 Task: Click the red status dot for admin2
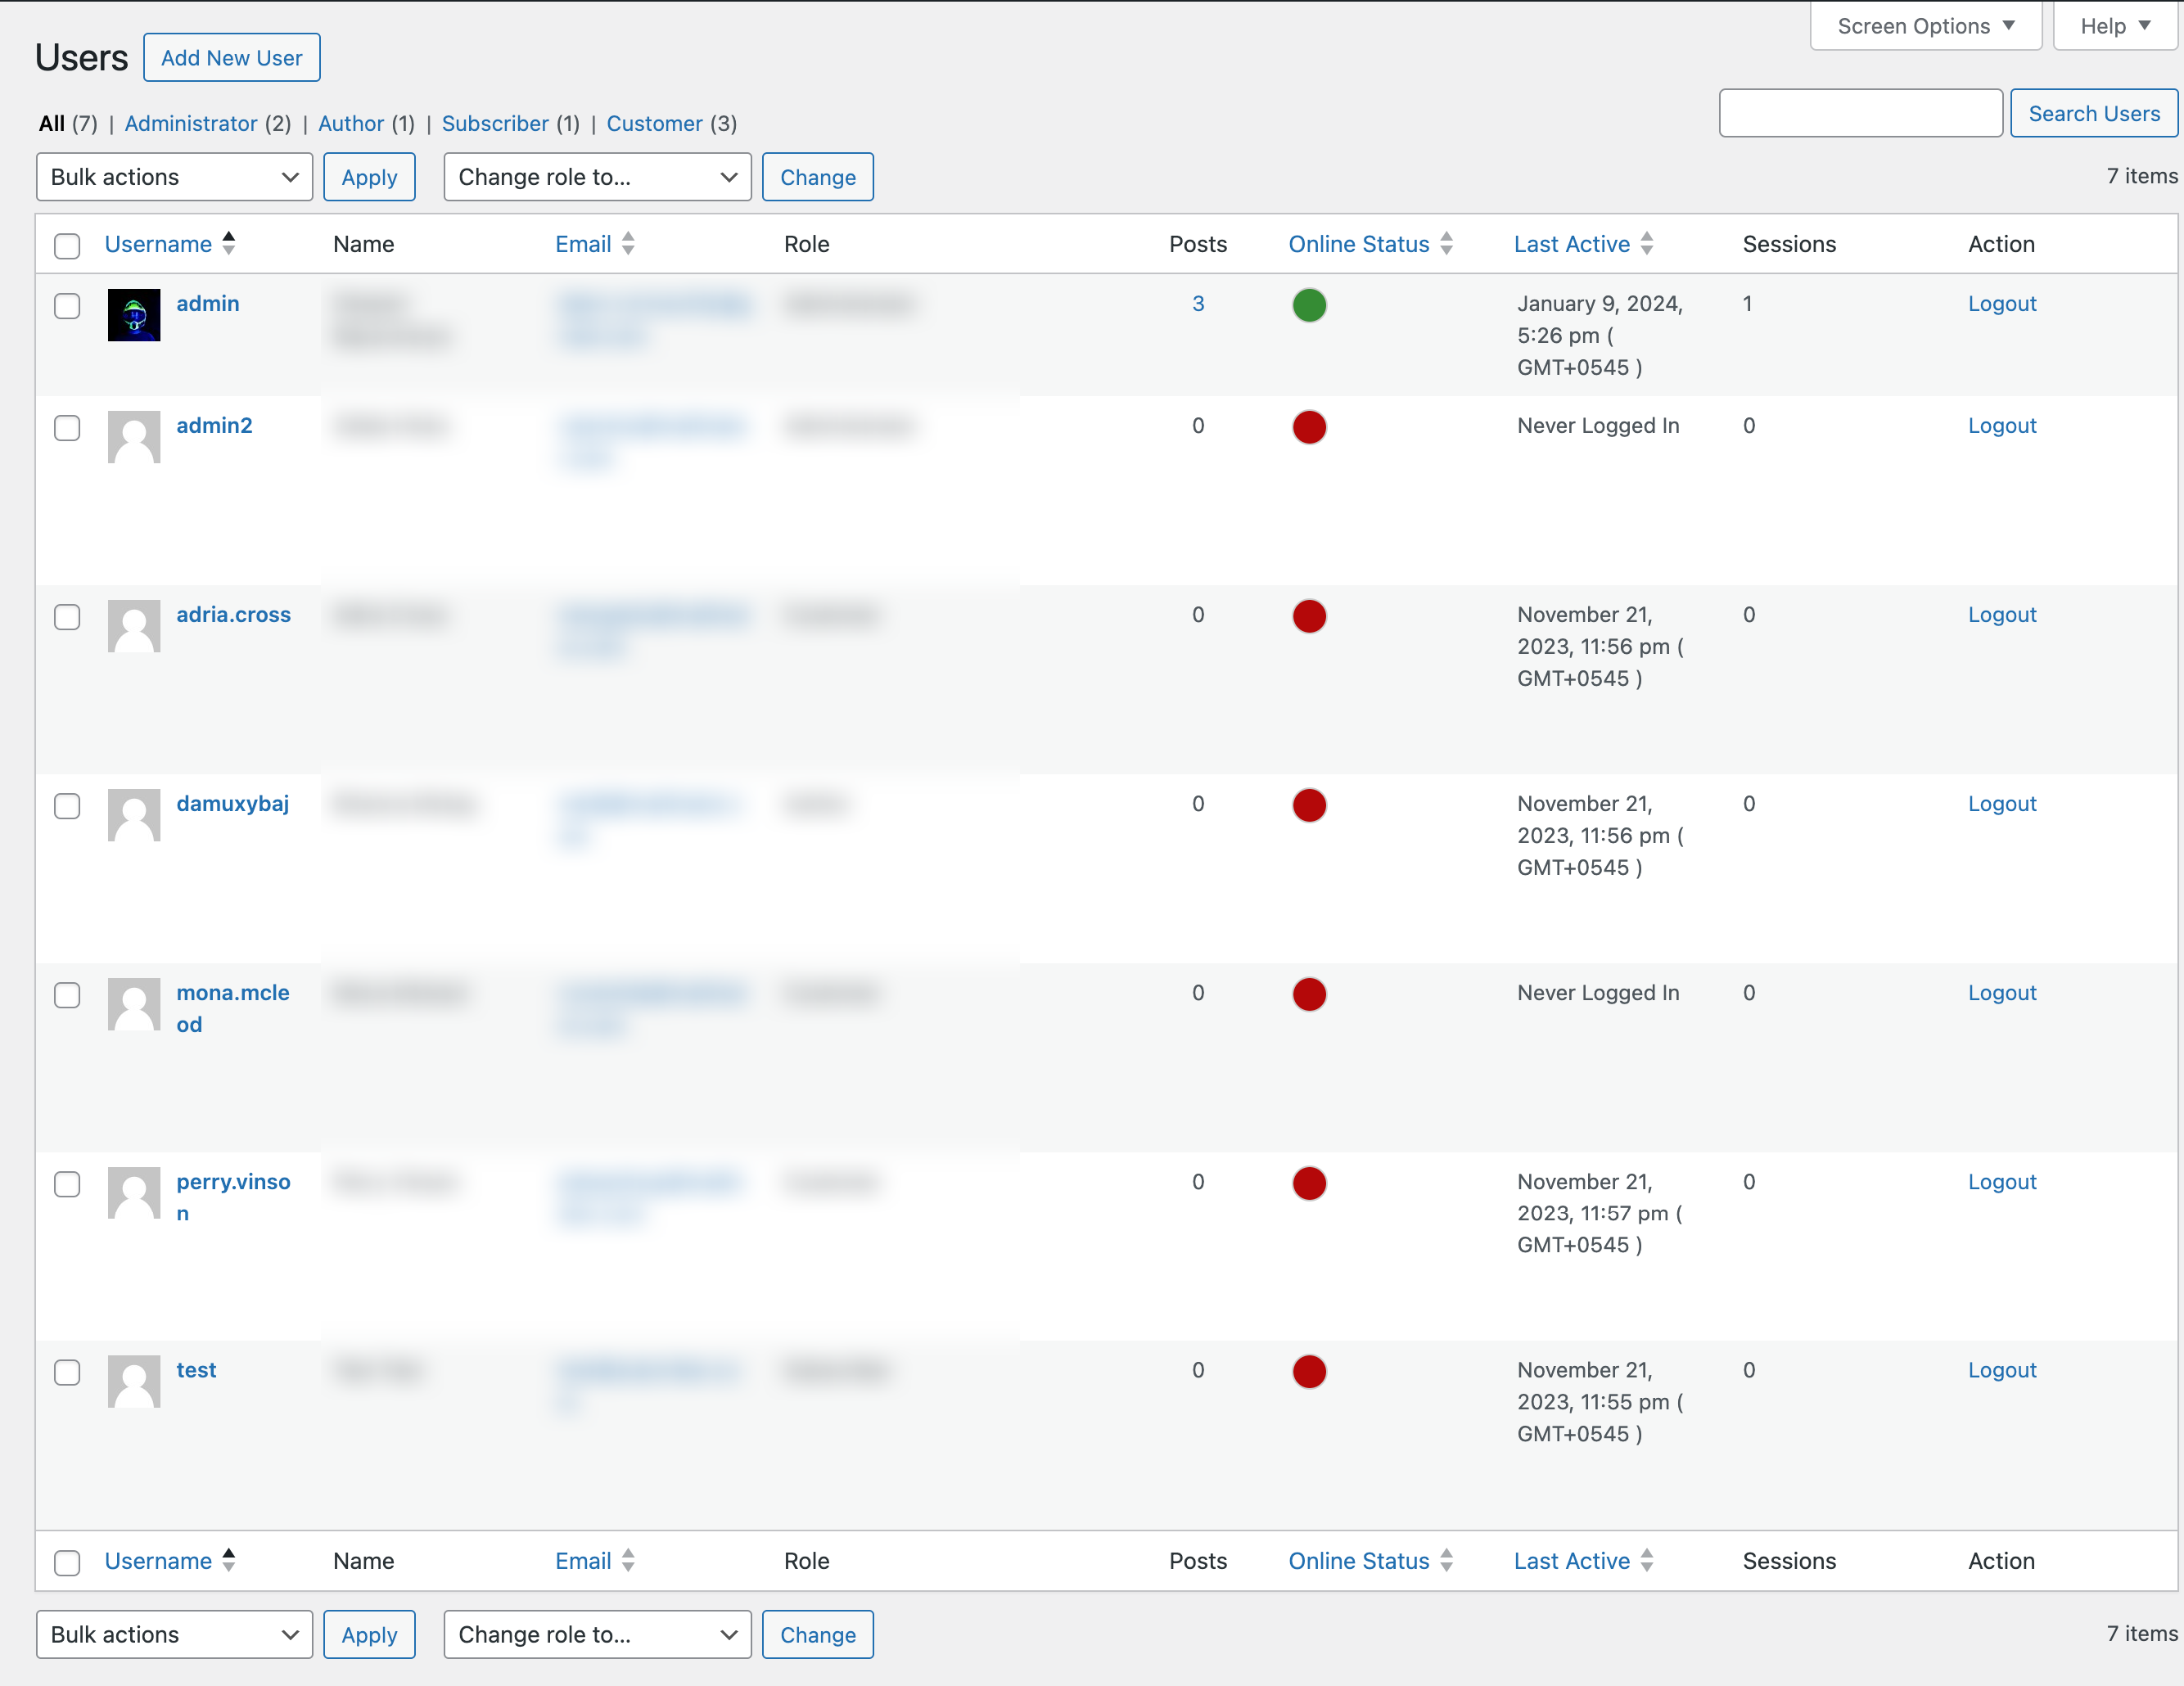click(1309, 427)
